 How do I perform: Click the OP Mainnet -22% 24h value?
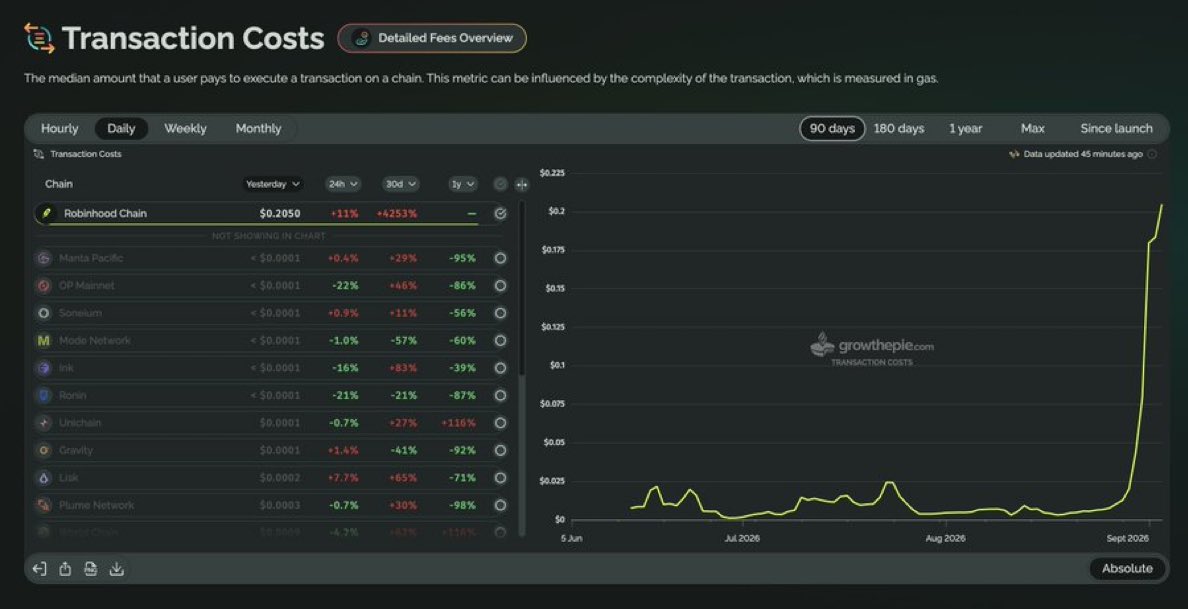[x=345, y=286]
